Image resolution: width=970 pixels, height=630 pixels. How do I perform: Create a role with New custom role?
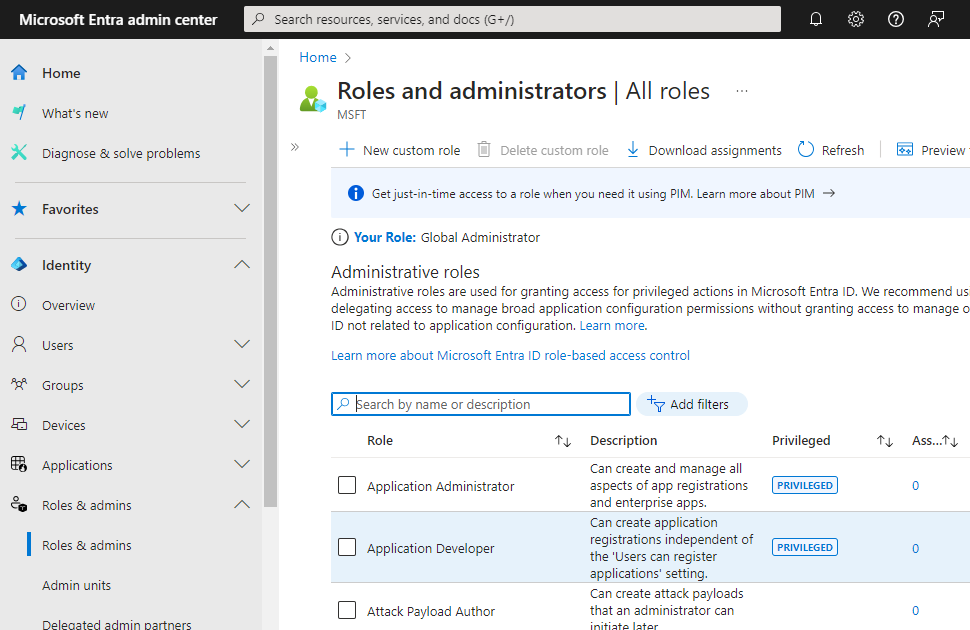(399, 149)
